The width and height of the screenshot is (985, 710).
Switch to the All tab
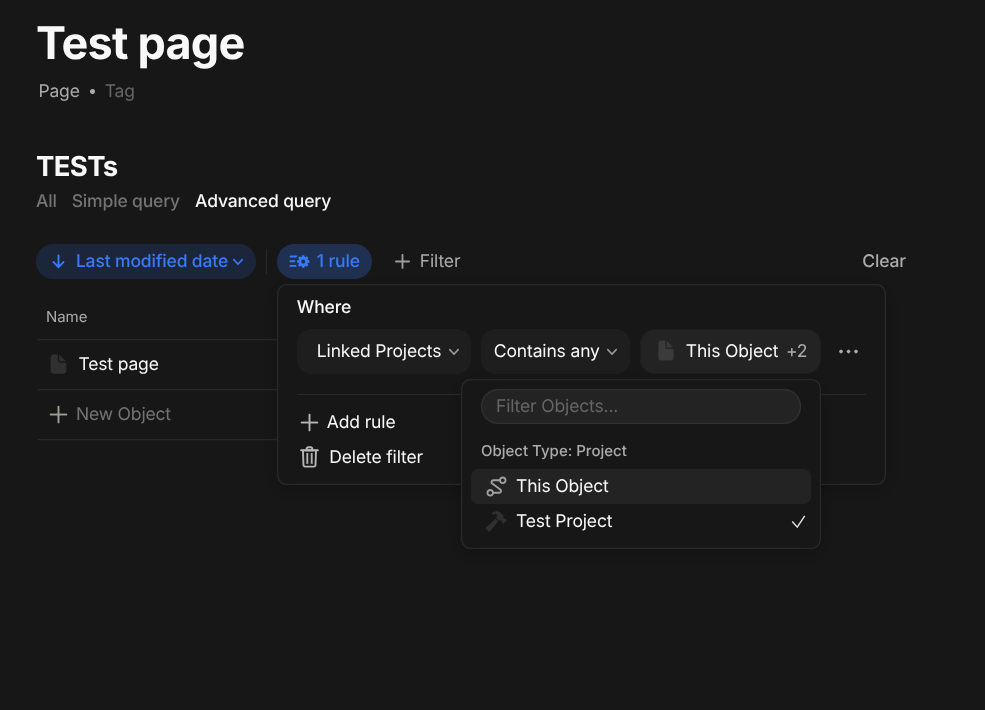tap(46, 201)
